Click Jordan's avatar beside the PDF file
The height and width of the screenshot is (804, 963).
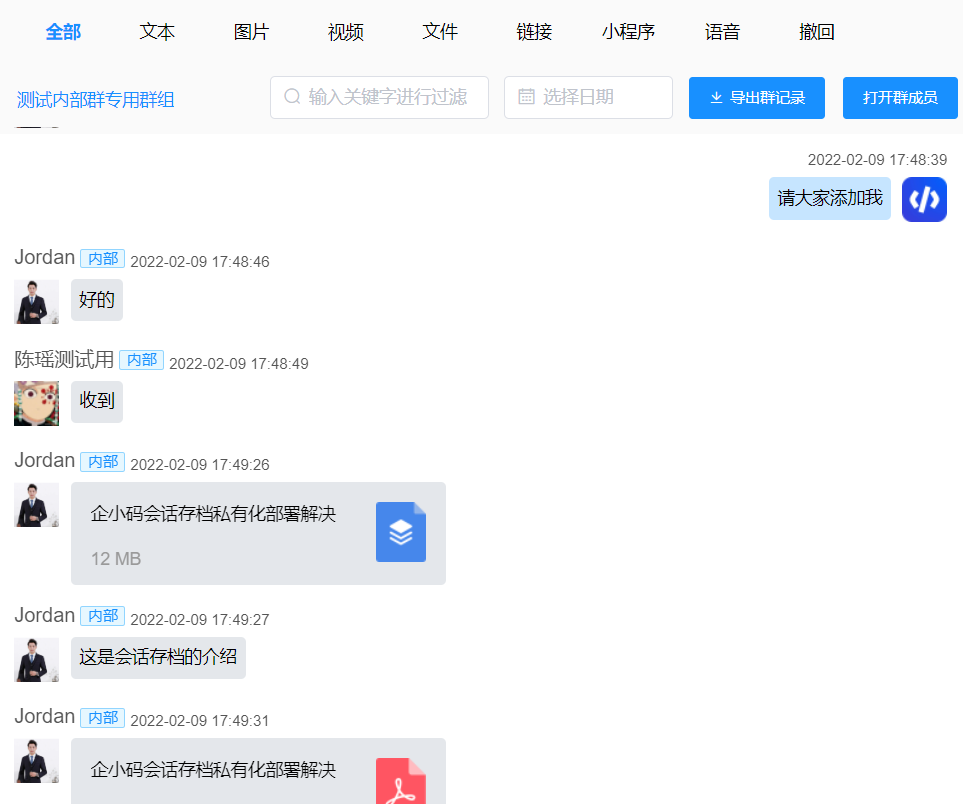(36, 761)
